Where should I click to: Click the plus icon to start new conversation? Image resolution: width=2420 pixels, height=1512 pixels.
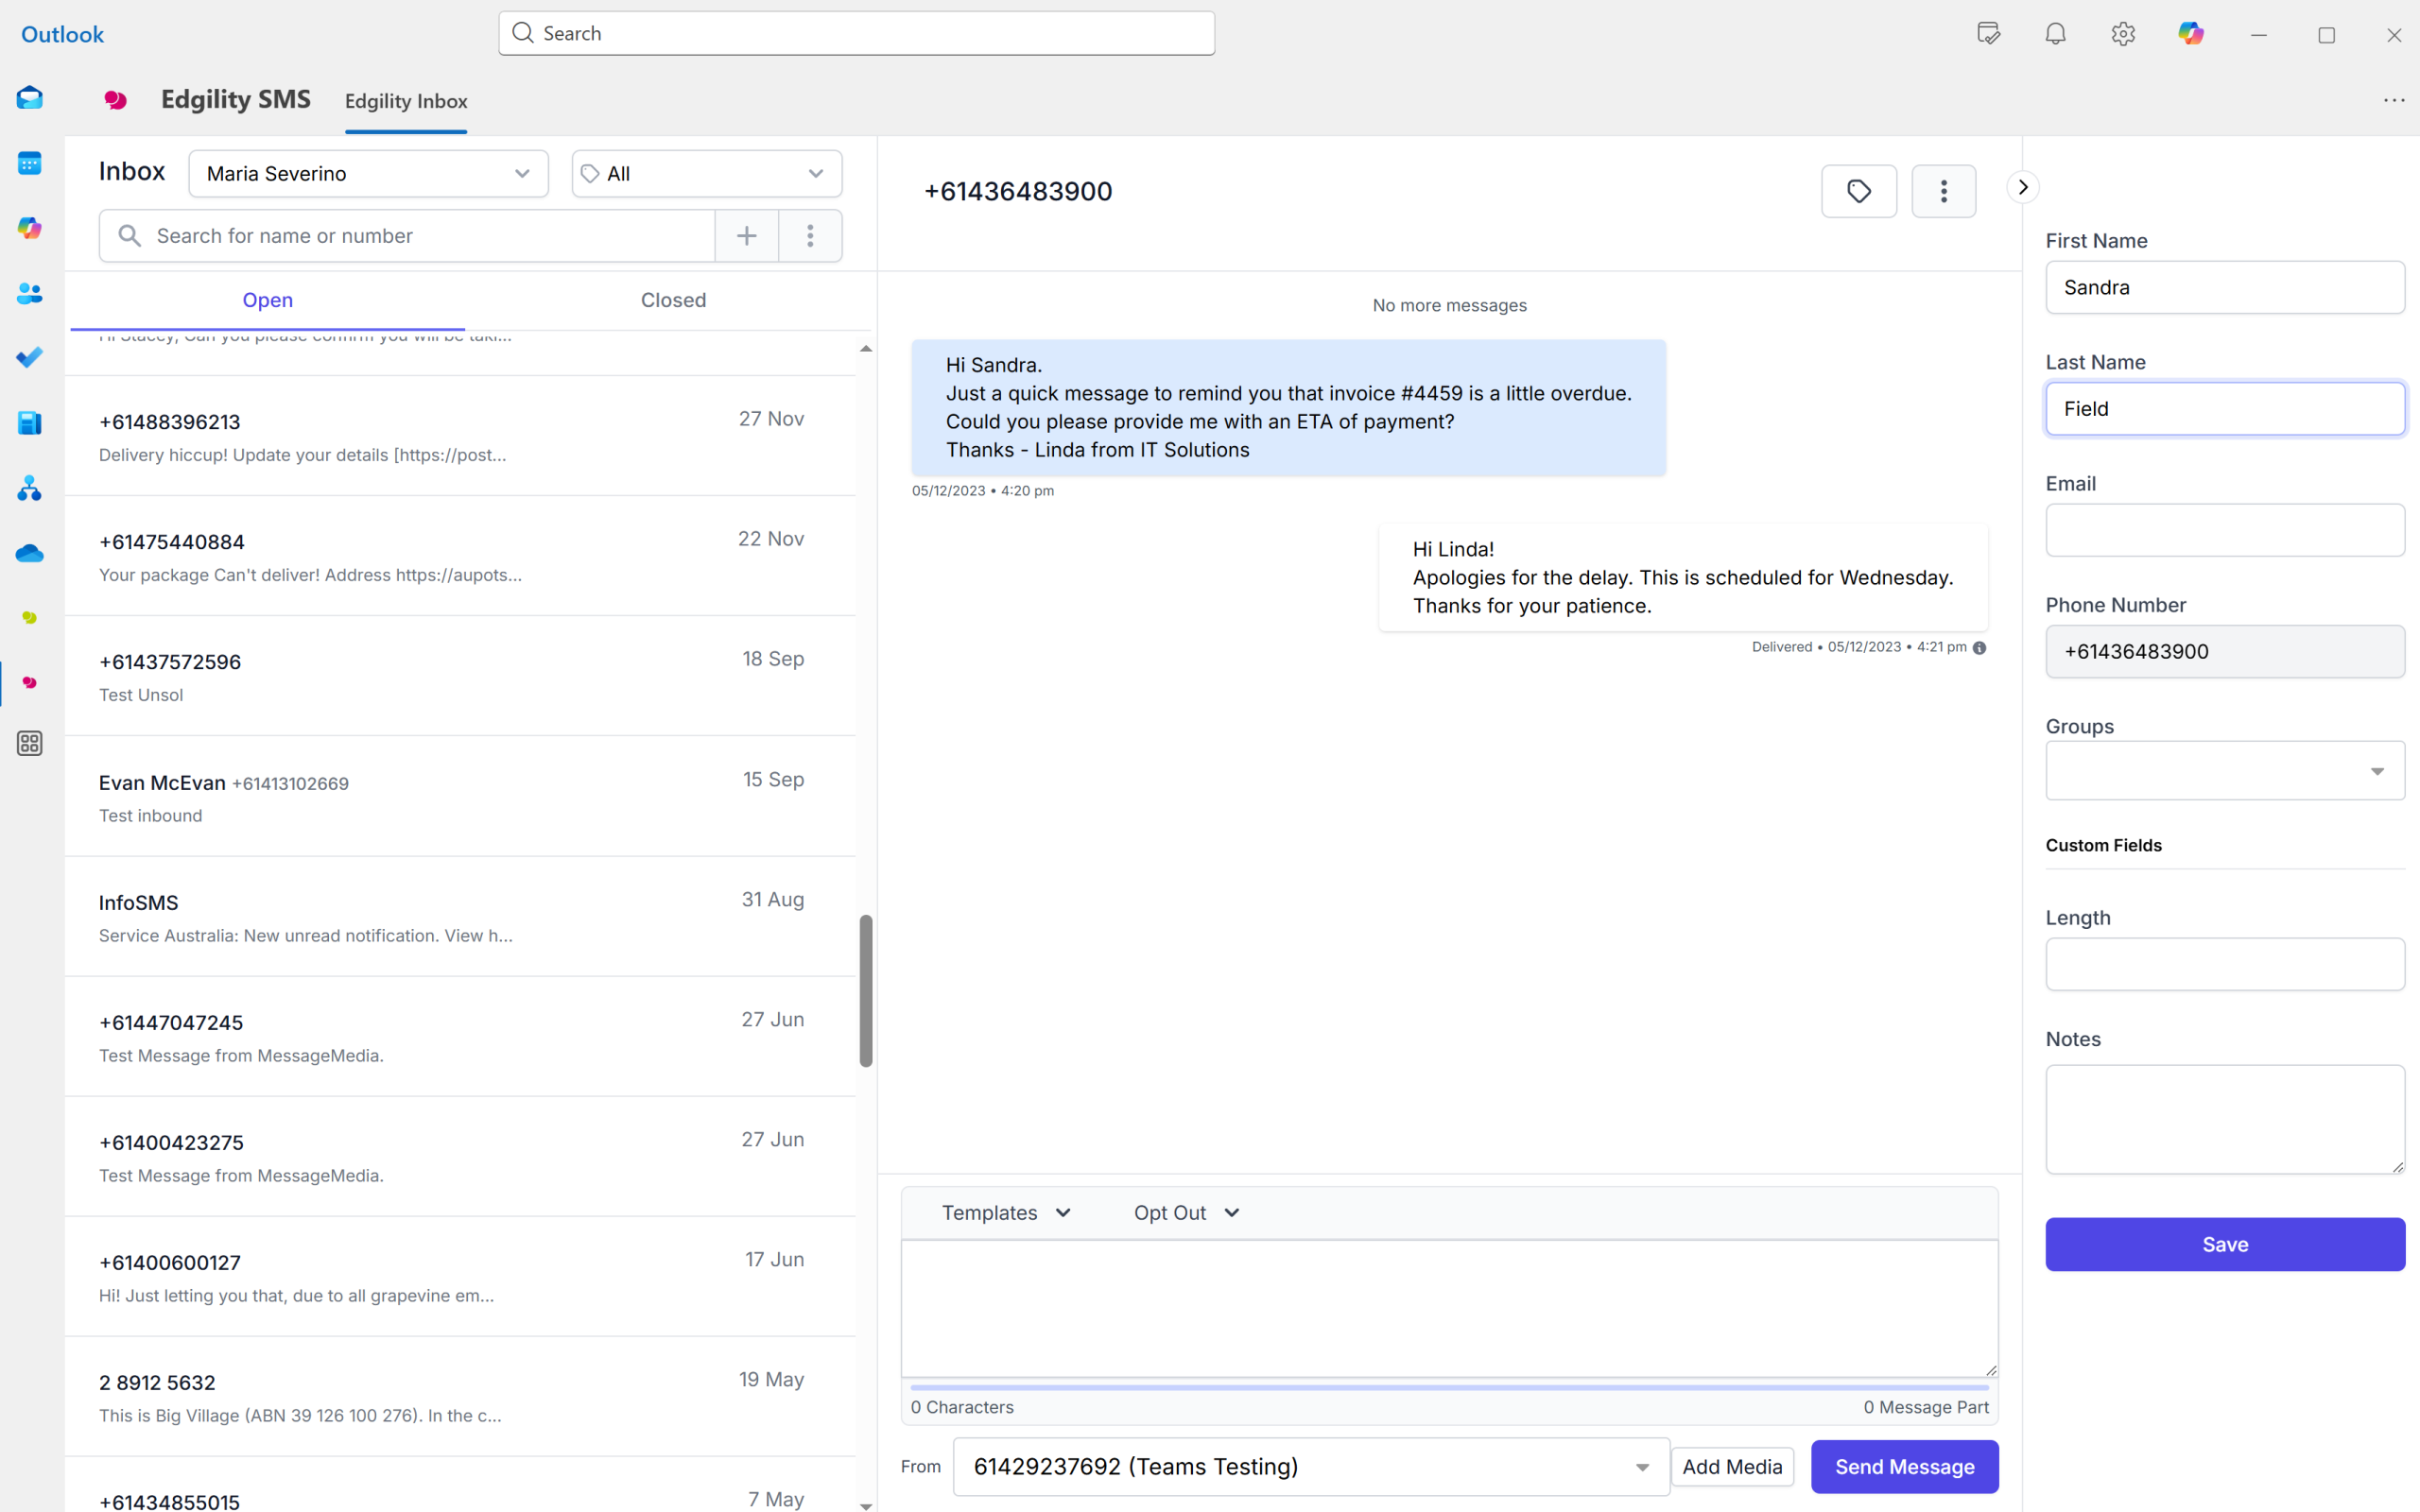746,236
